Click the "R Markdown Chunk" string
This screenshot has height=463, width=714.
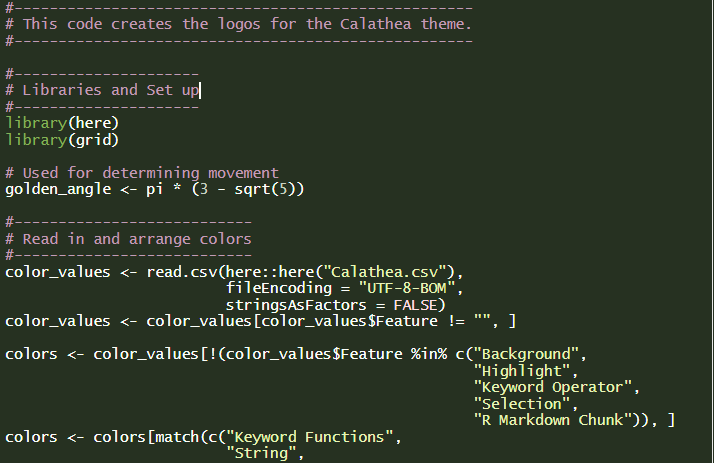553,420
